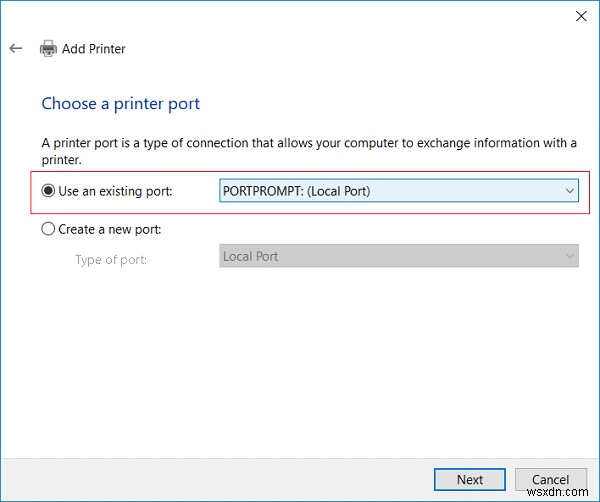600x502 pixels.
Task: Open the PORTPROMPT: (Local Port) dropdown
Action: pyautogui.click(x=399, y=191)
